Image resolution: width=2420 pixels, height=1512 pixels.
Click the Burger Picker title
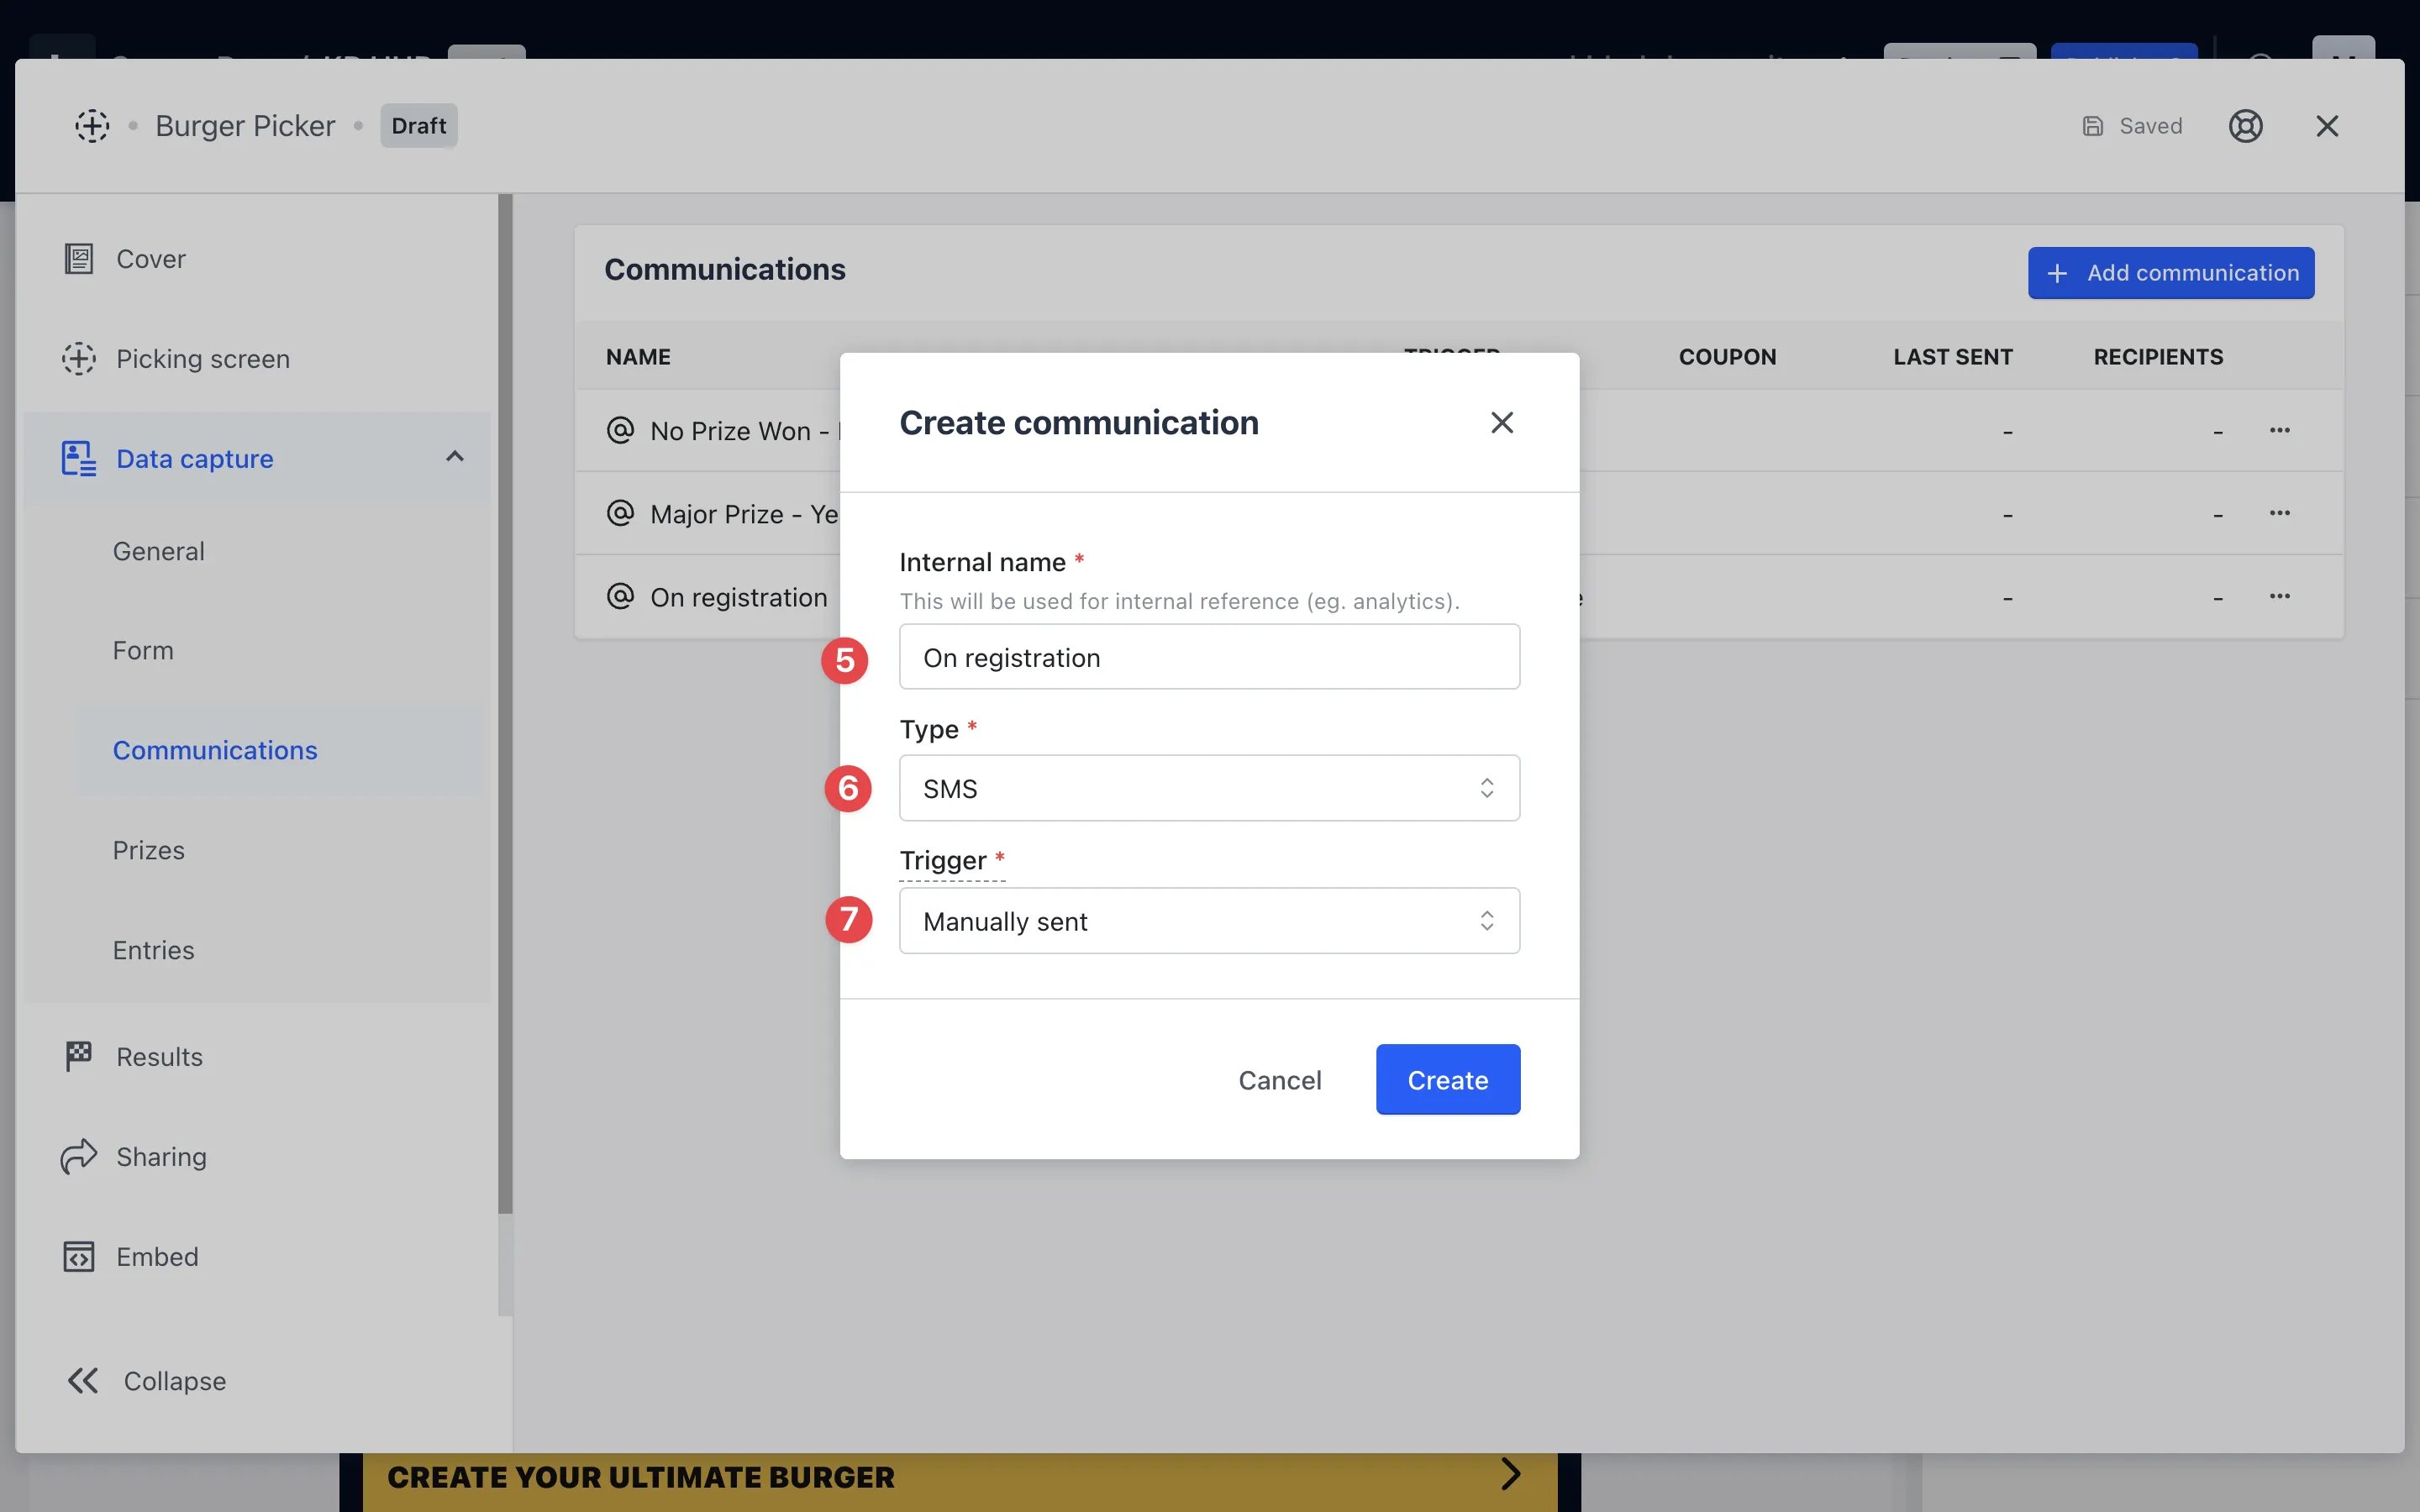245,126
